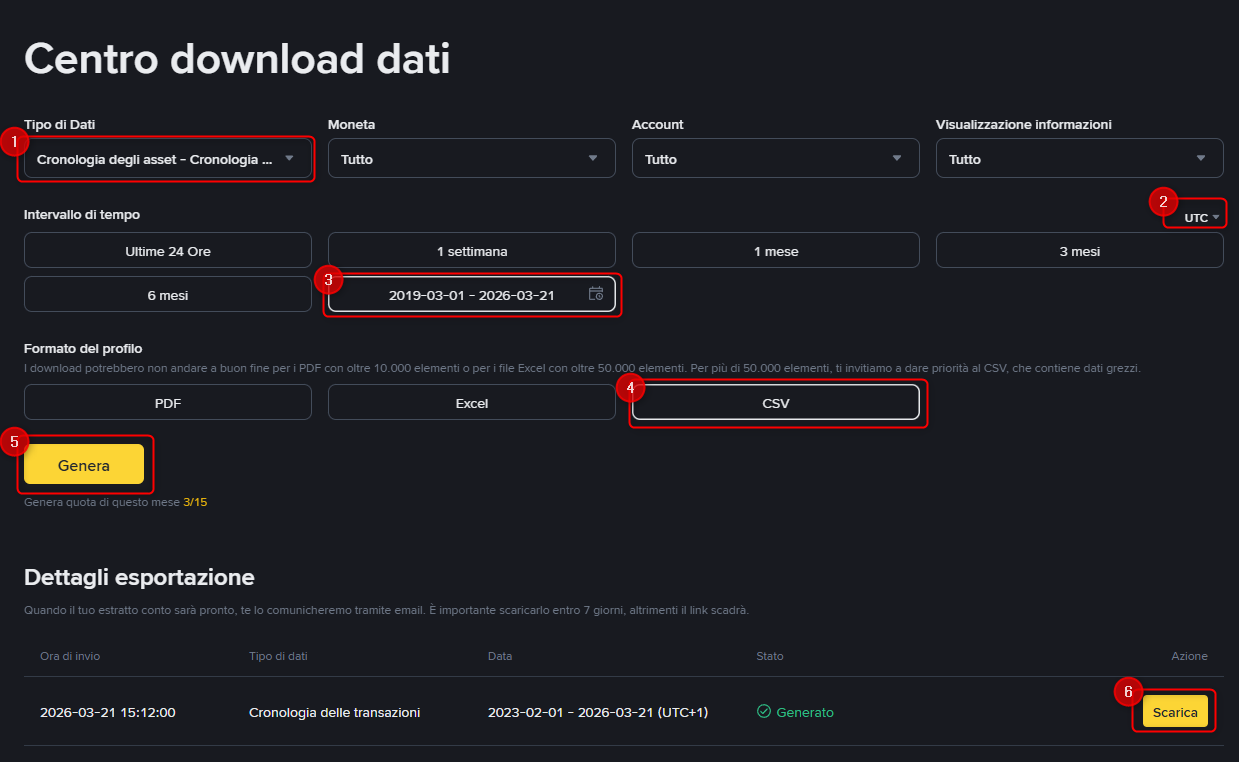Viewport: 1239px width, 762px height.
Task: Select the 6 mesi interval
Action: [167, 293]
